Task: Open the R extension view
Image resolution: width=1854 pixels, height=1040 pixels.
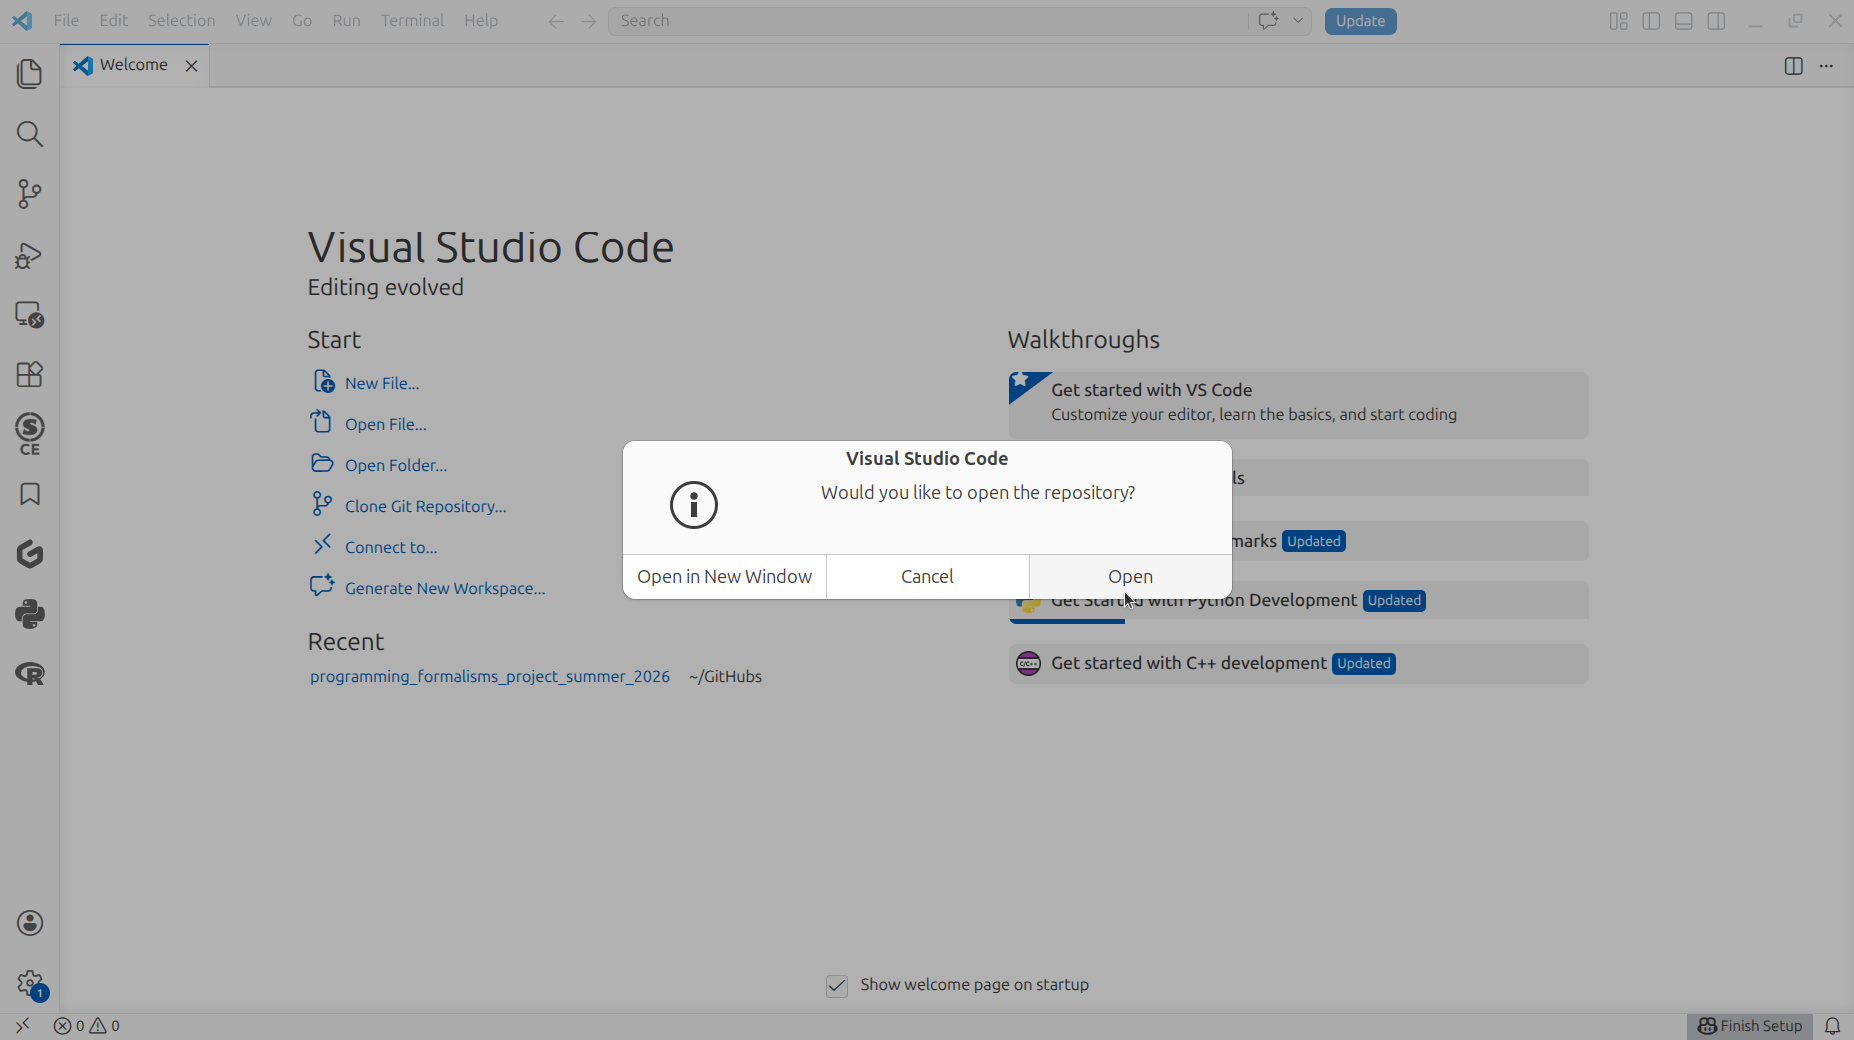Action: (x=30, y=674)
